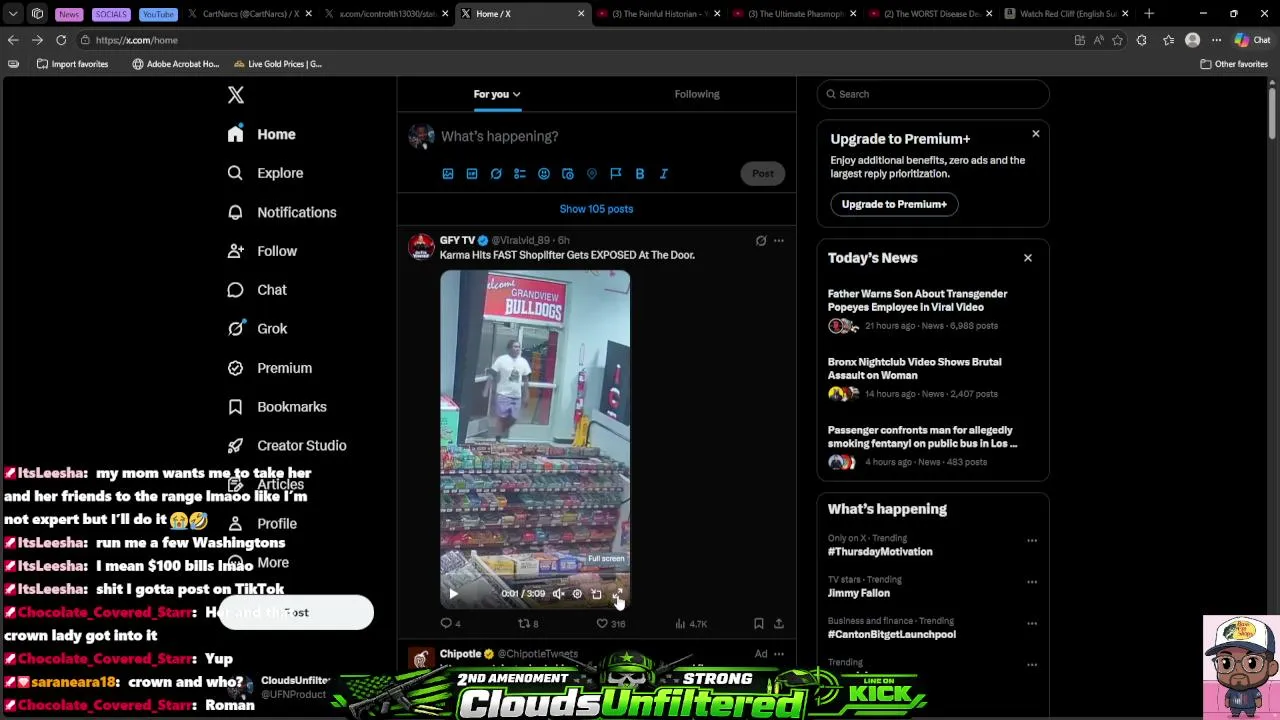Schedule the post with calendar icon
Image resolution: width=1280 pixels, height=720 pixels.
point(568,174)
